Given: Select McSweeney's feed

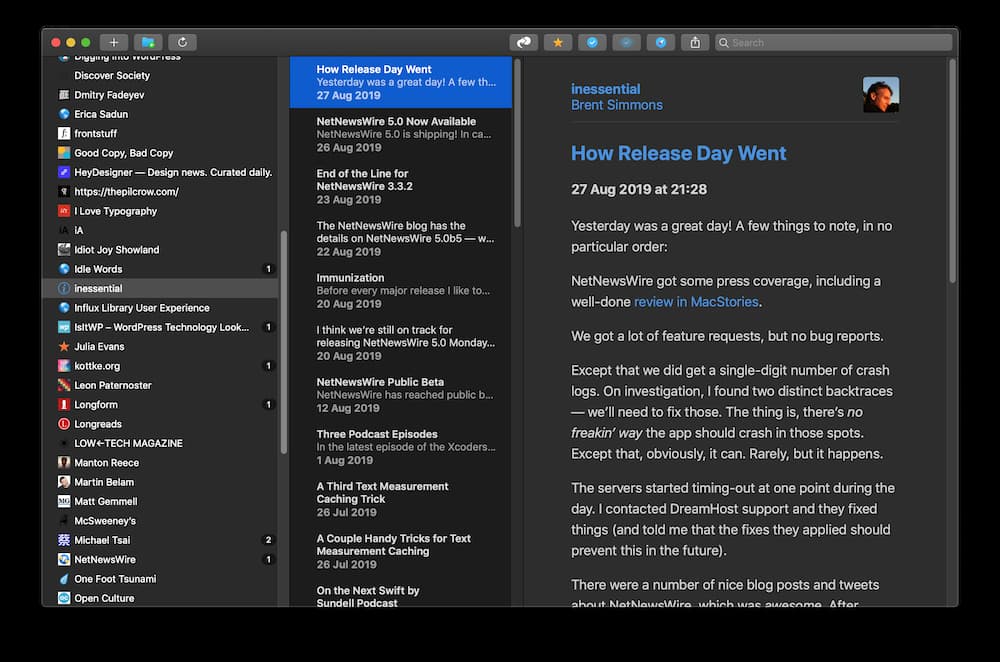Looking at the screenshot, I should point(160,520).
